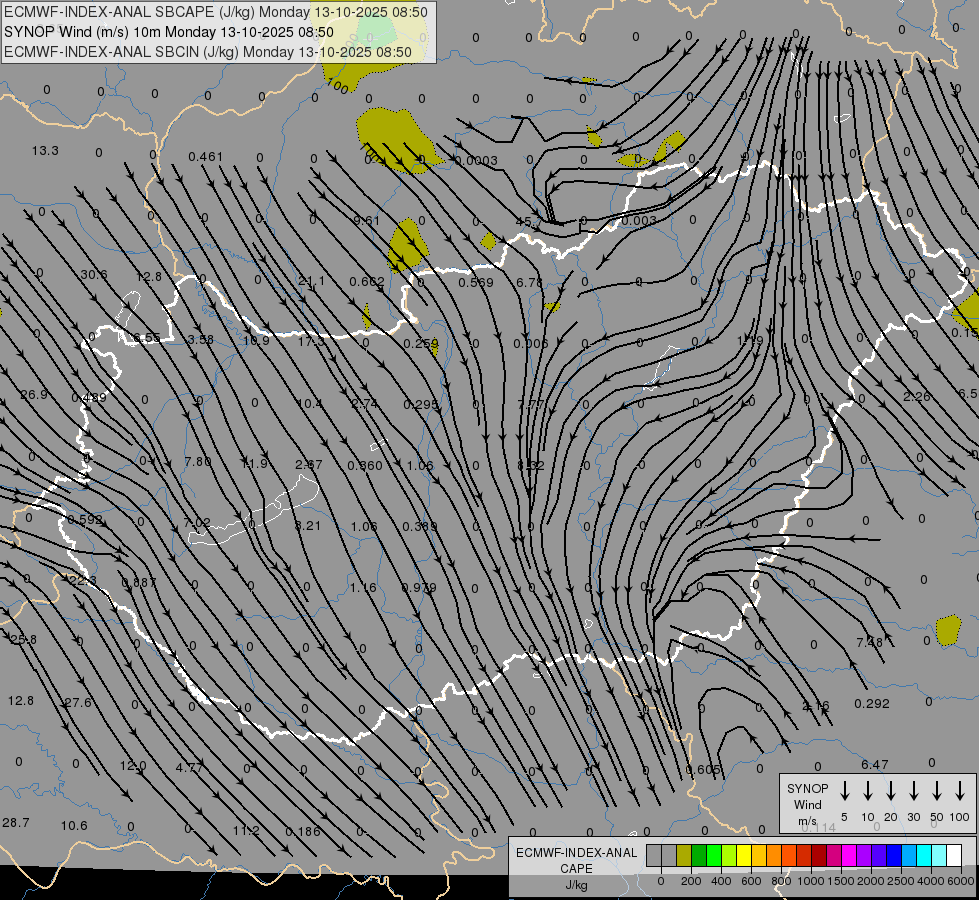Click the 10 m/s wind arrow in legend
The image size is (979, 900).
868,790
